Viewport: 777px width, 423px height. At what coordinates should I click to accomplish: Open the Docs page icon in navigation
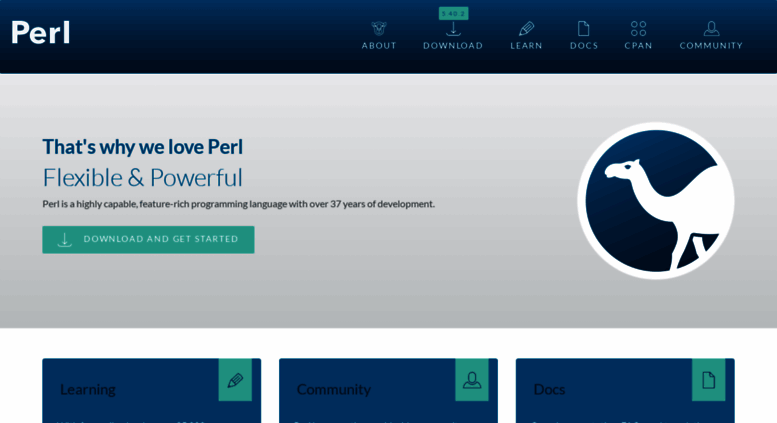[x=584, y=28]
